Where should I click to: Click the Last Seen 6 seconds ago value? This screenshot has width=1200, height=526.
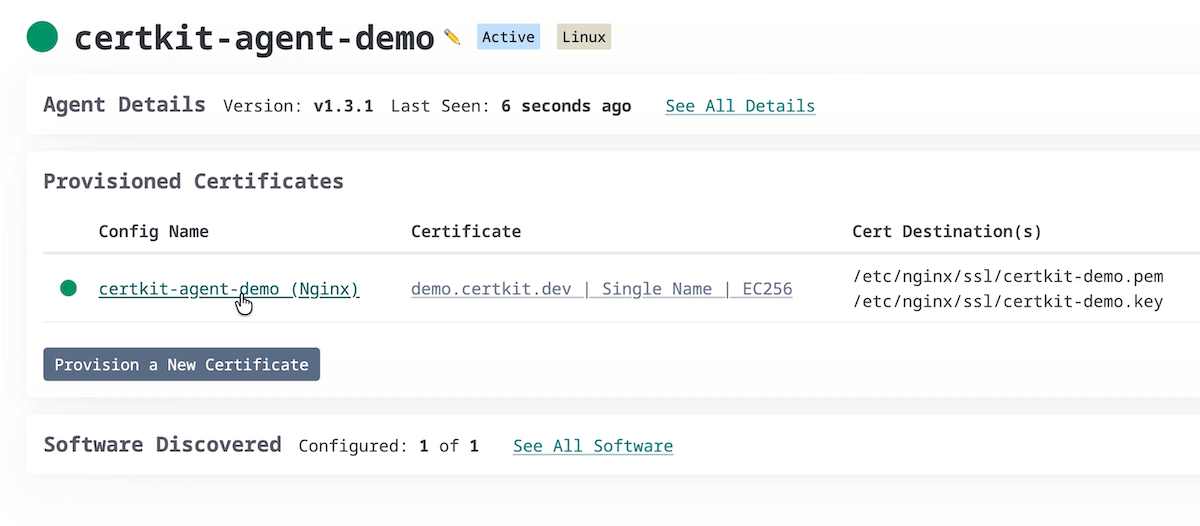pos(566,106)
